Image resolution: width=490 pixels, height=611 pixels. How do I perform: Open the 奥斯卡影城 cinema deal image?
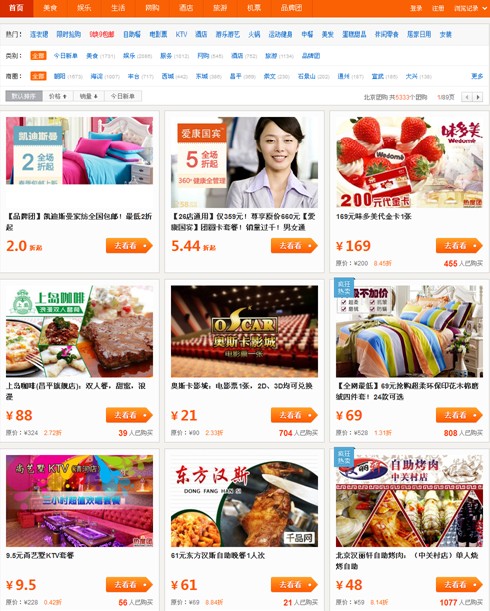click(x=244, y=332)
